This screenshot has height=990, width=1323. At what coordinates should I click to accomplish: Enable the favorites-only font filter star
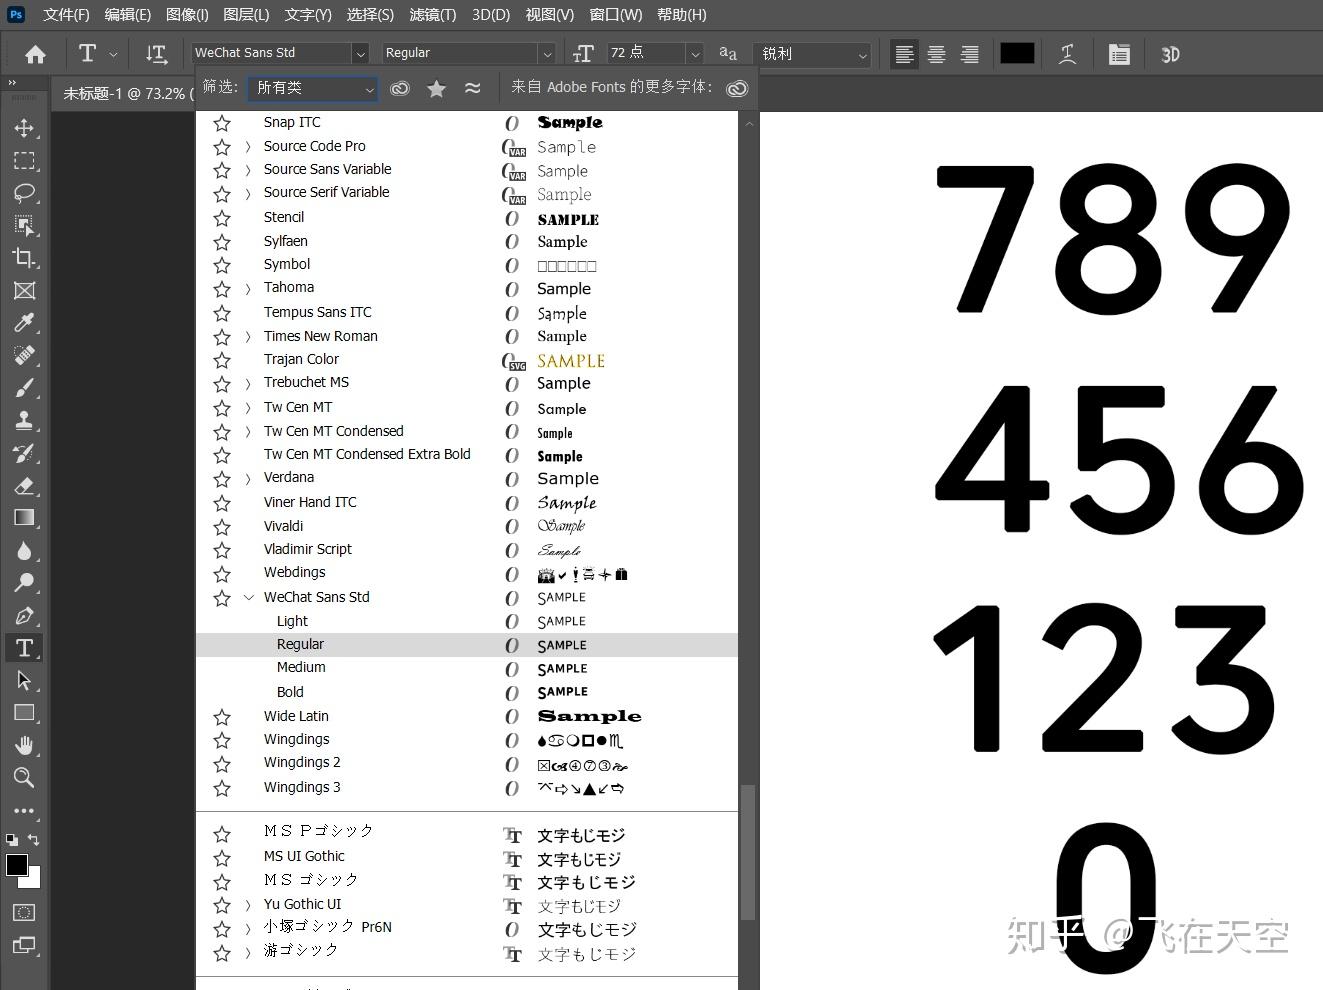click(x=436, y=88)
